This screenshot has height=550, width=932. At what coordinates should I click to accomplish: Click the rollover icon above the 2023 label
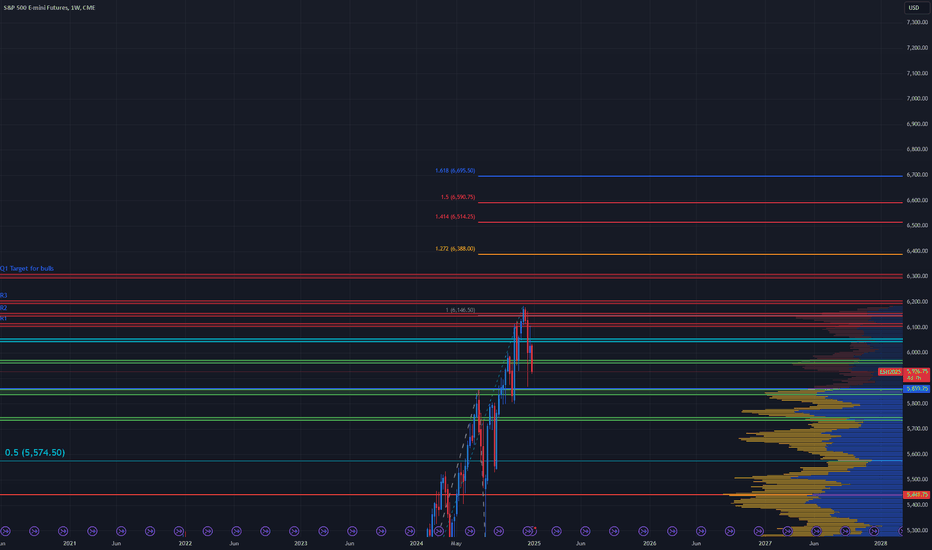294,531
